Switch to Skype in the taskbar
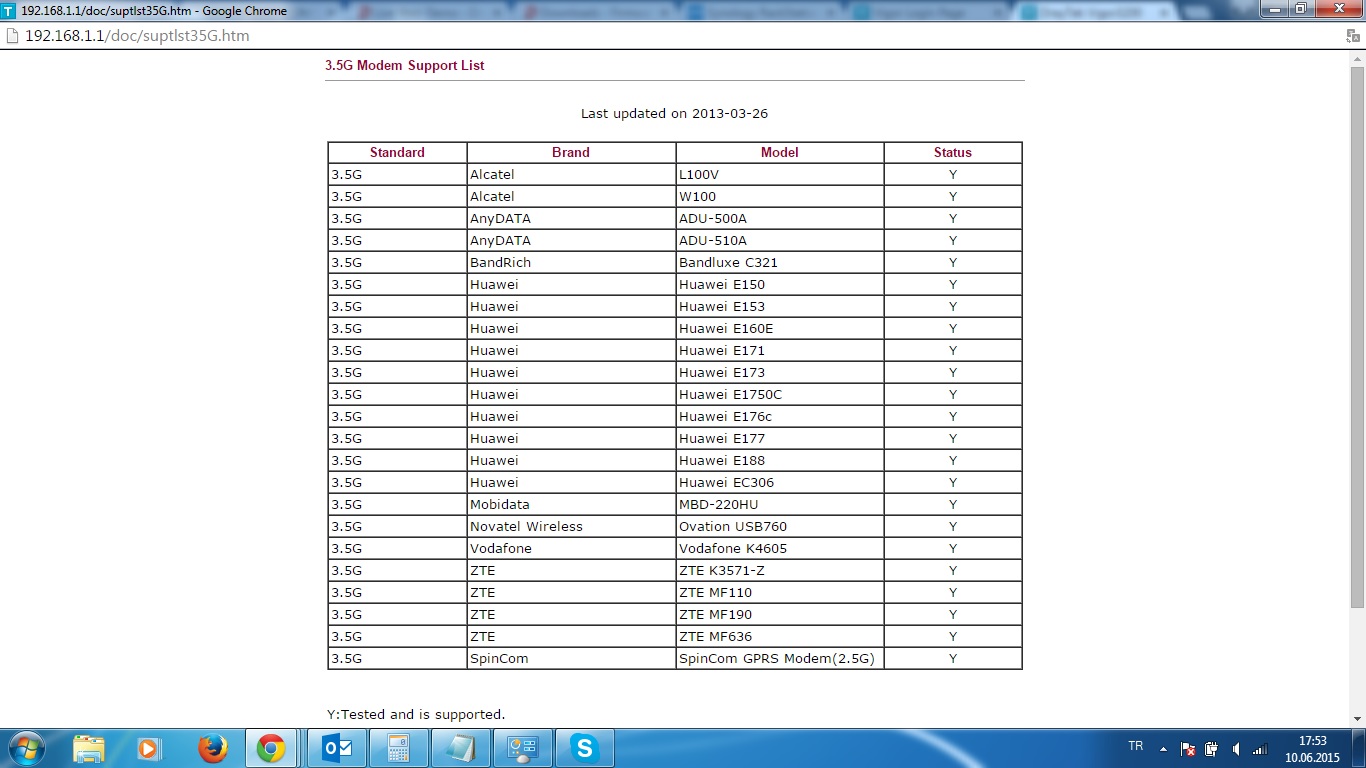1366x768 pixels. (x=583, y=748)
